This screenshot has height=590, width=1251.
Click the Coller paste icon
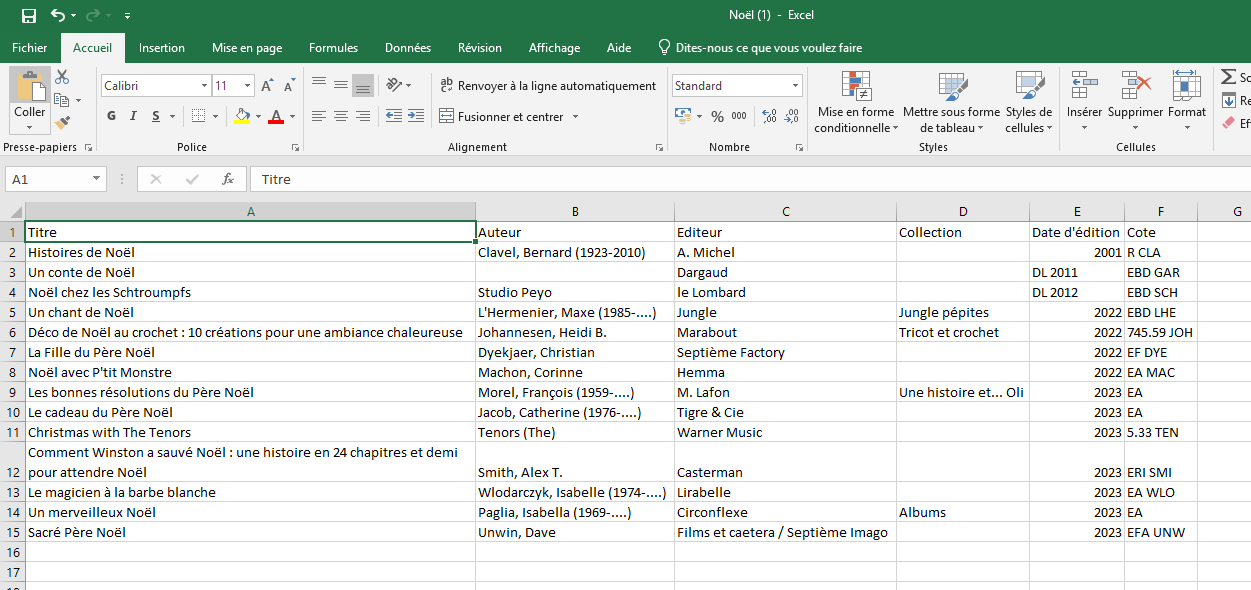tap(30, 87)
